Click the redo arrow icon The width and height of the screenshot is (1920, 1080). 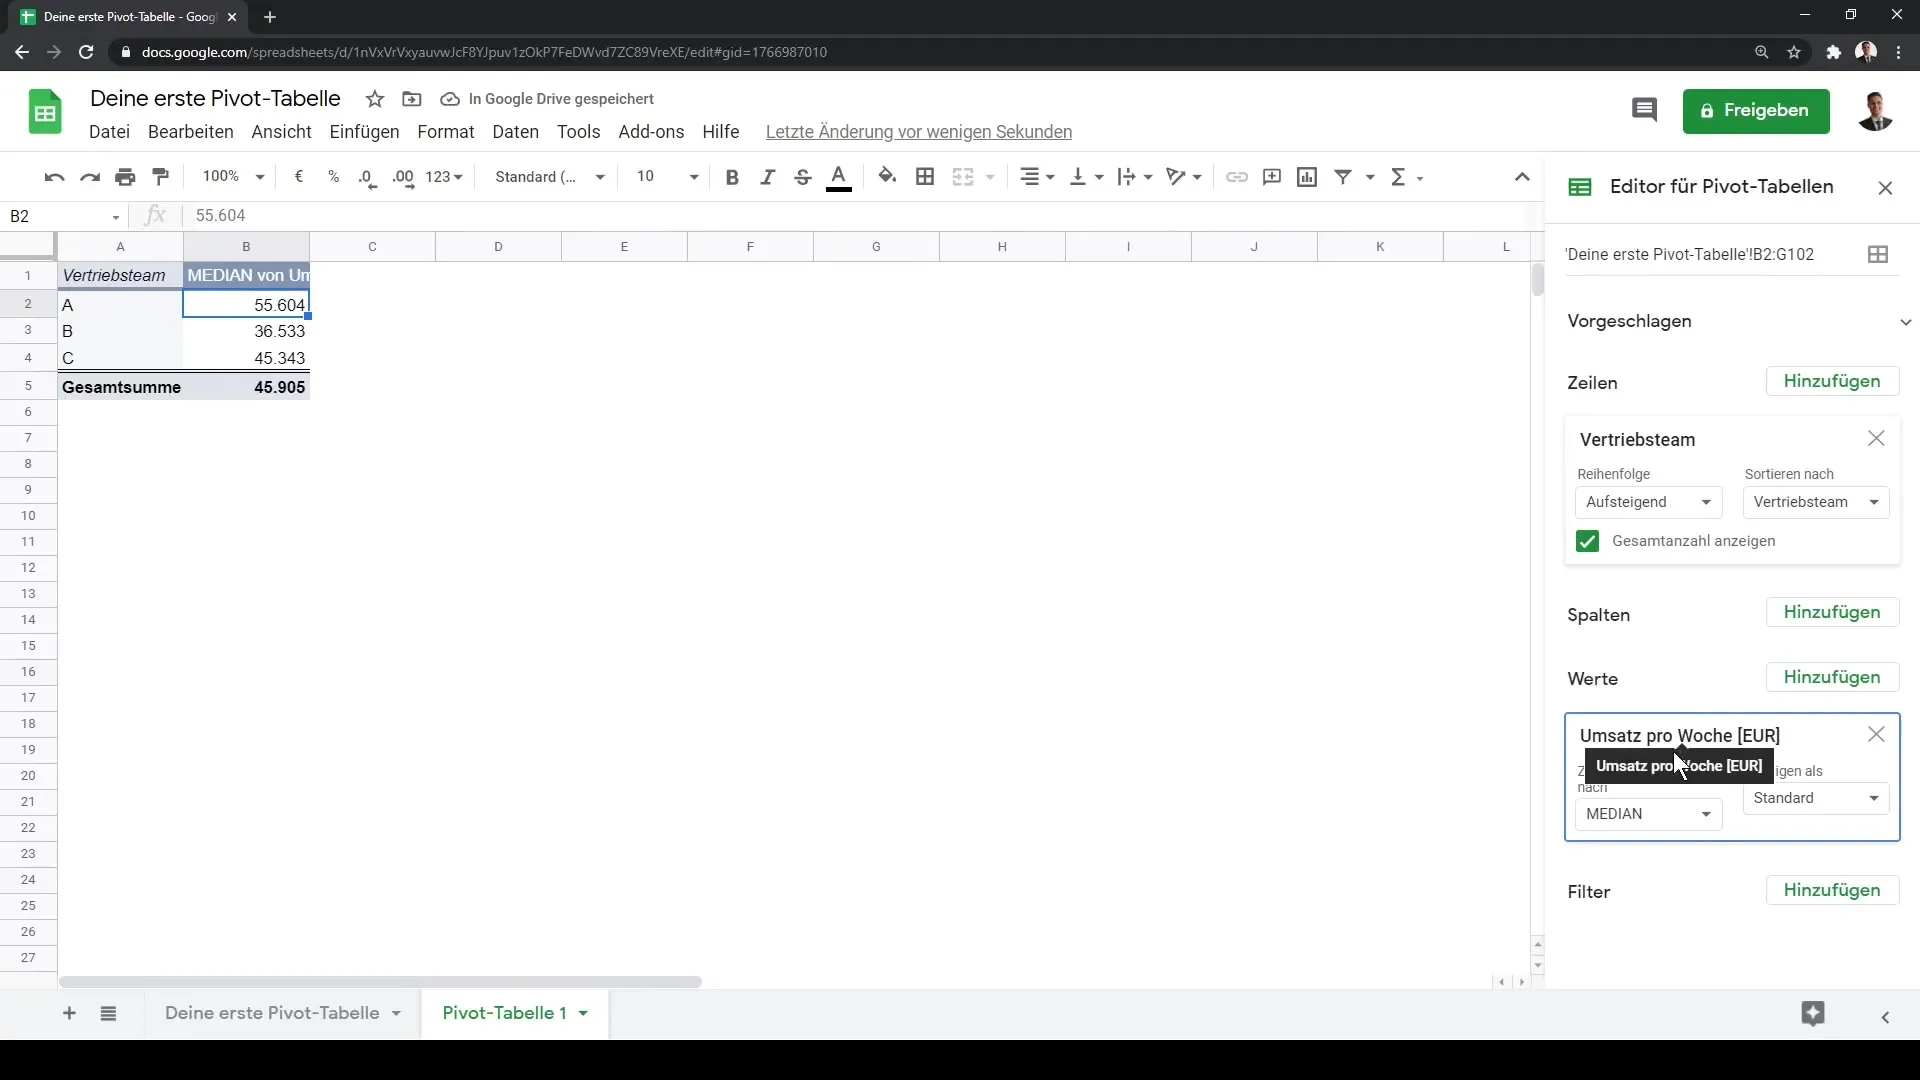pos(90,177)
